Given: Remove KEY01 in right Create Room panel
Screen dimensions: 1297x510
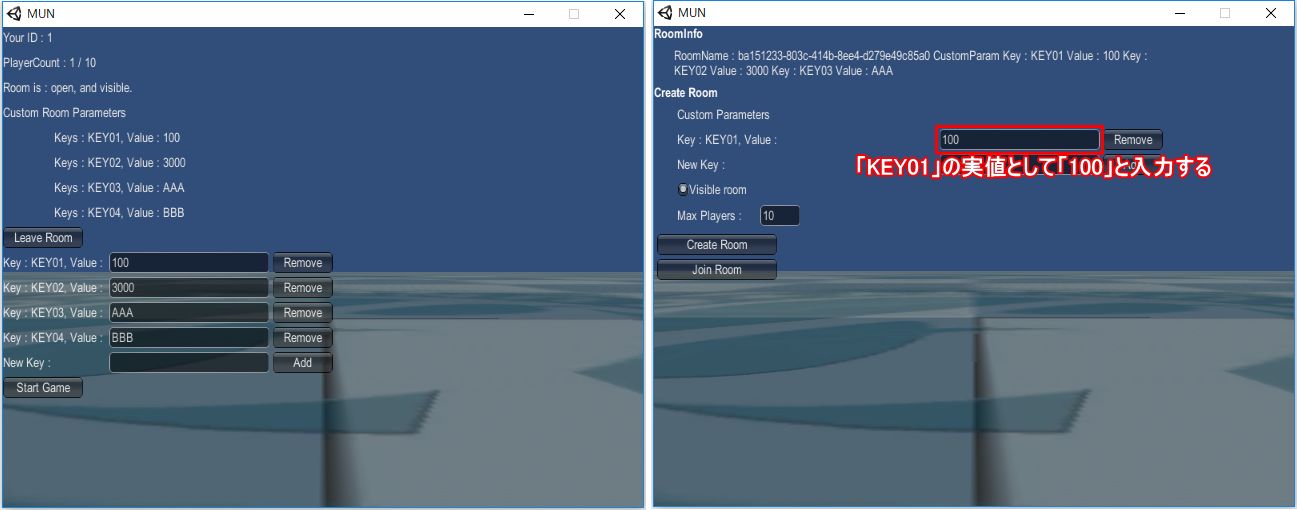Looking at the screenshot, I should click(x=1133, y=140).
